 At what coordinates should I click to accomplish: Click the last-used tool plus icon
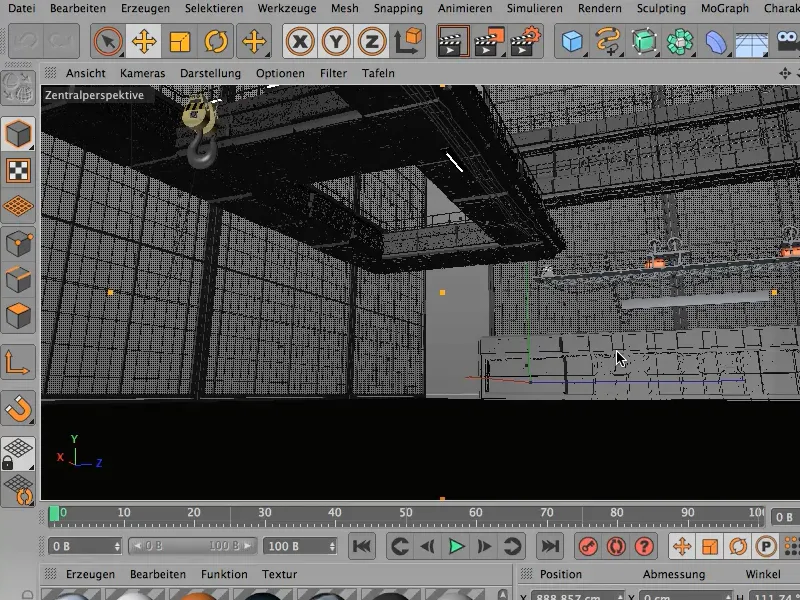[254, 41]
